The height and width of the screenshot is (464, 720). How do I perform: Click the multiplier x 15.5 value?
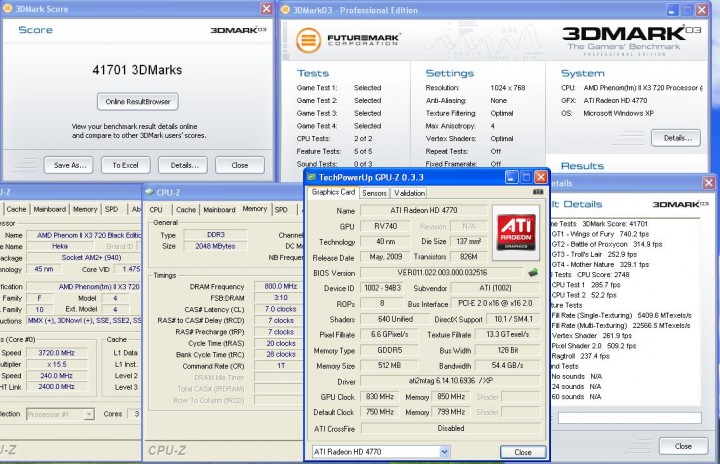(x=56, y=364)
